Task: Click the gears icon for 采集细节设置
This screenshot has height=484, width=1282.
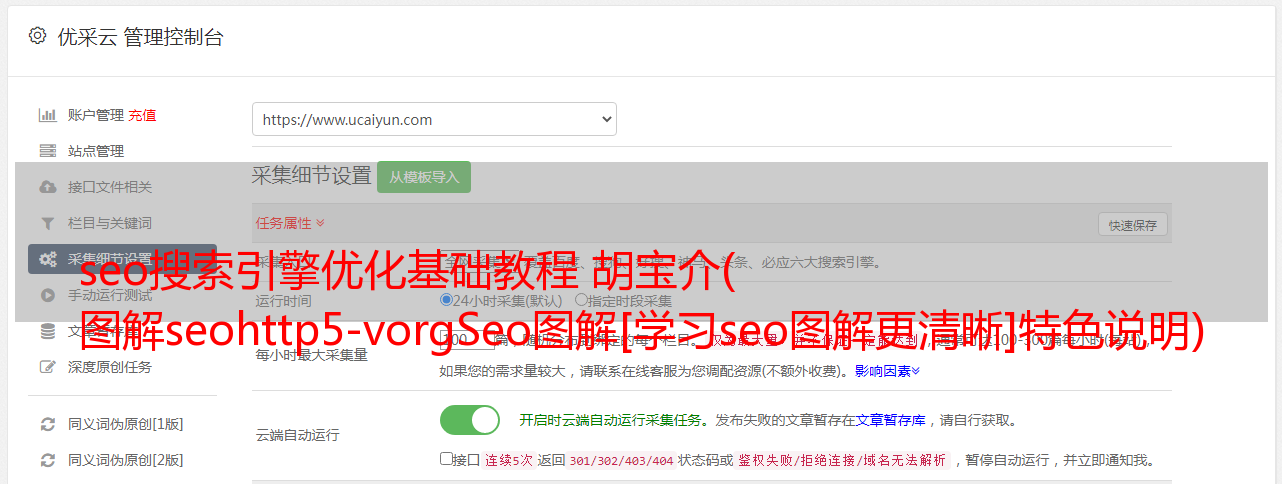Action: click(x=47, y=259)
